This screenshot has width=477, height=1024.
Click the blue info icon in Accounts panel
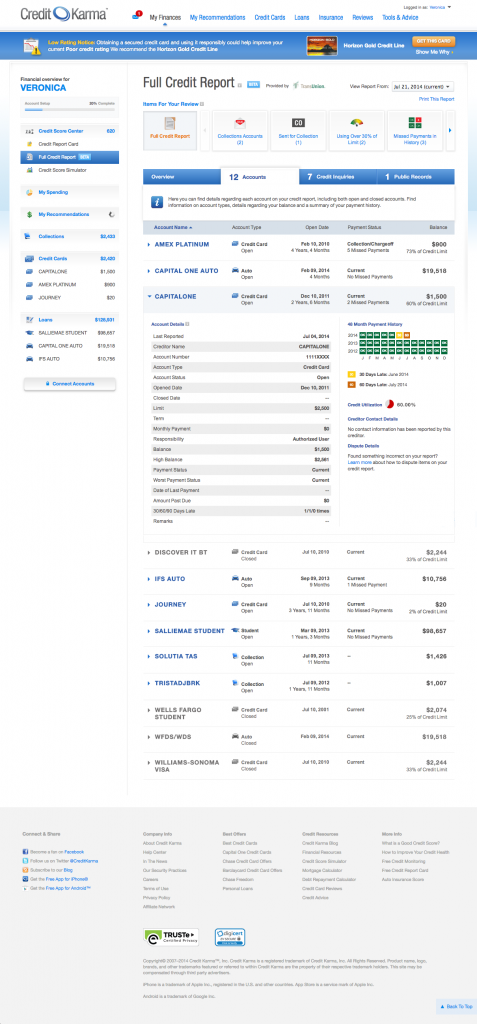coord(157,202)
